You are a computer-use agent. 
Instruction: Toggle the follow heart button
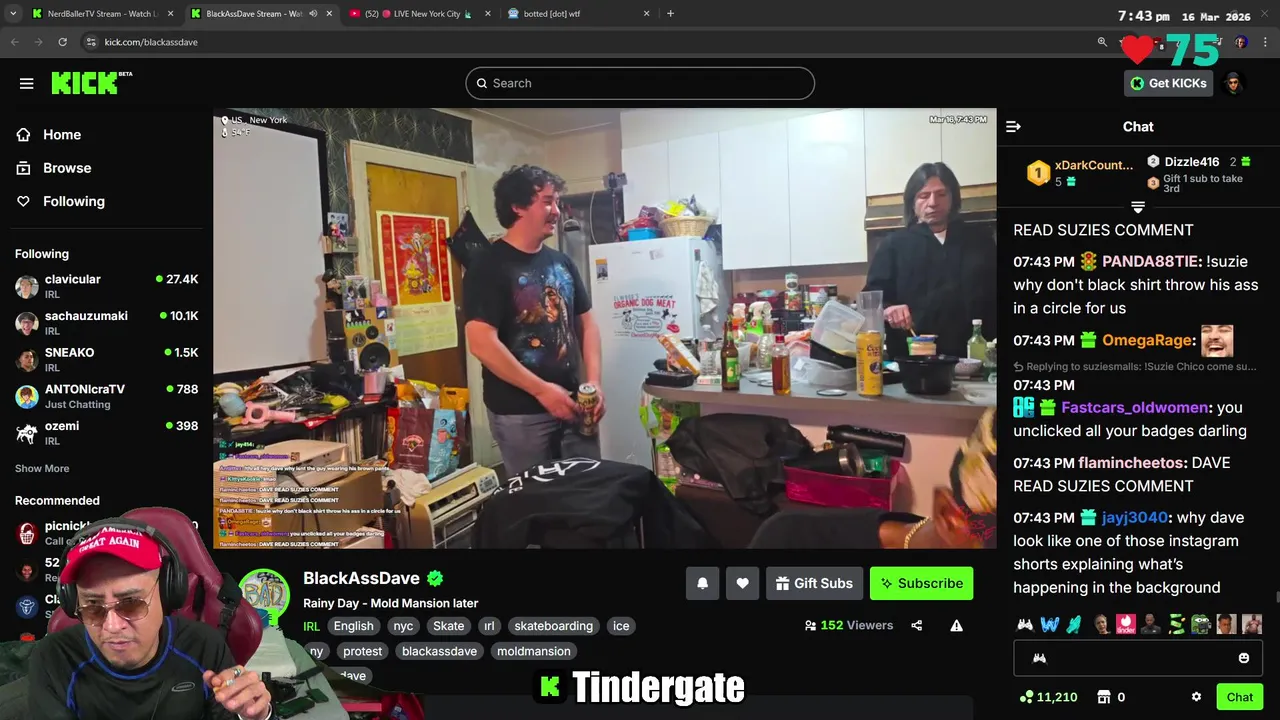click(742, 583)
